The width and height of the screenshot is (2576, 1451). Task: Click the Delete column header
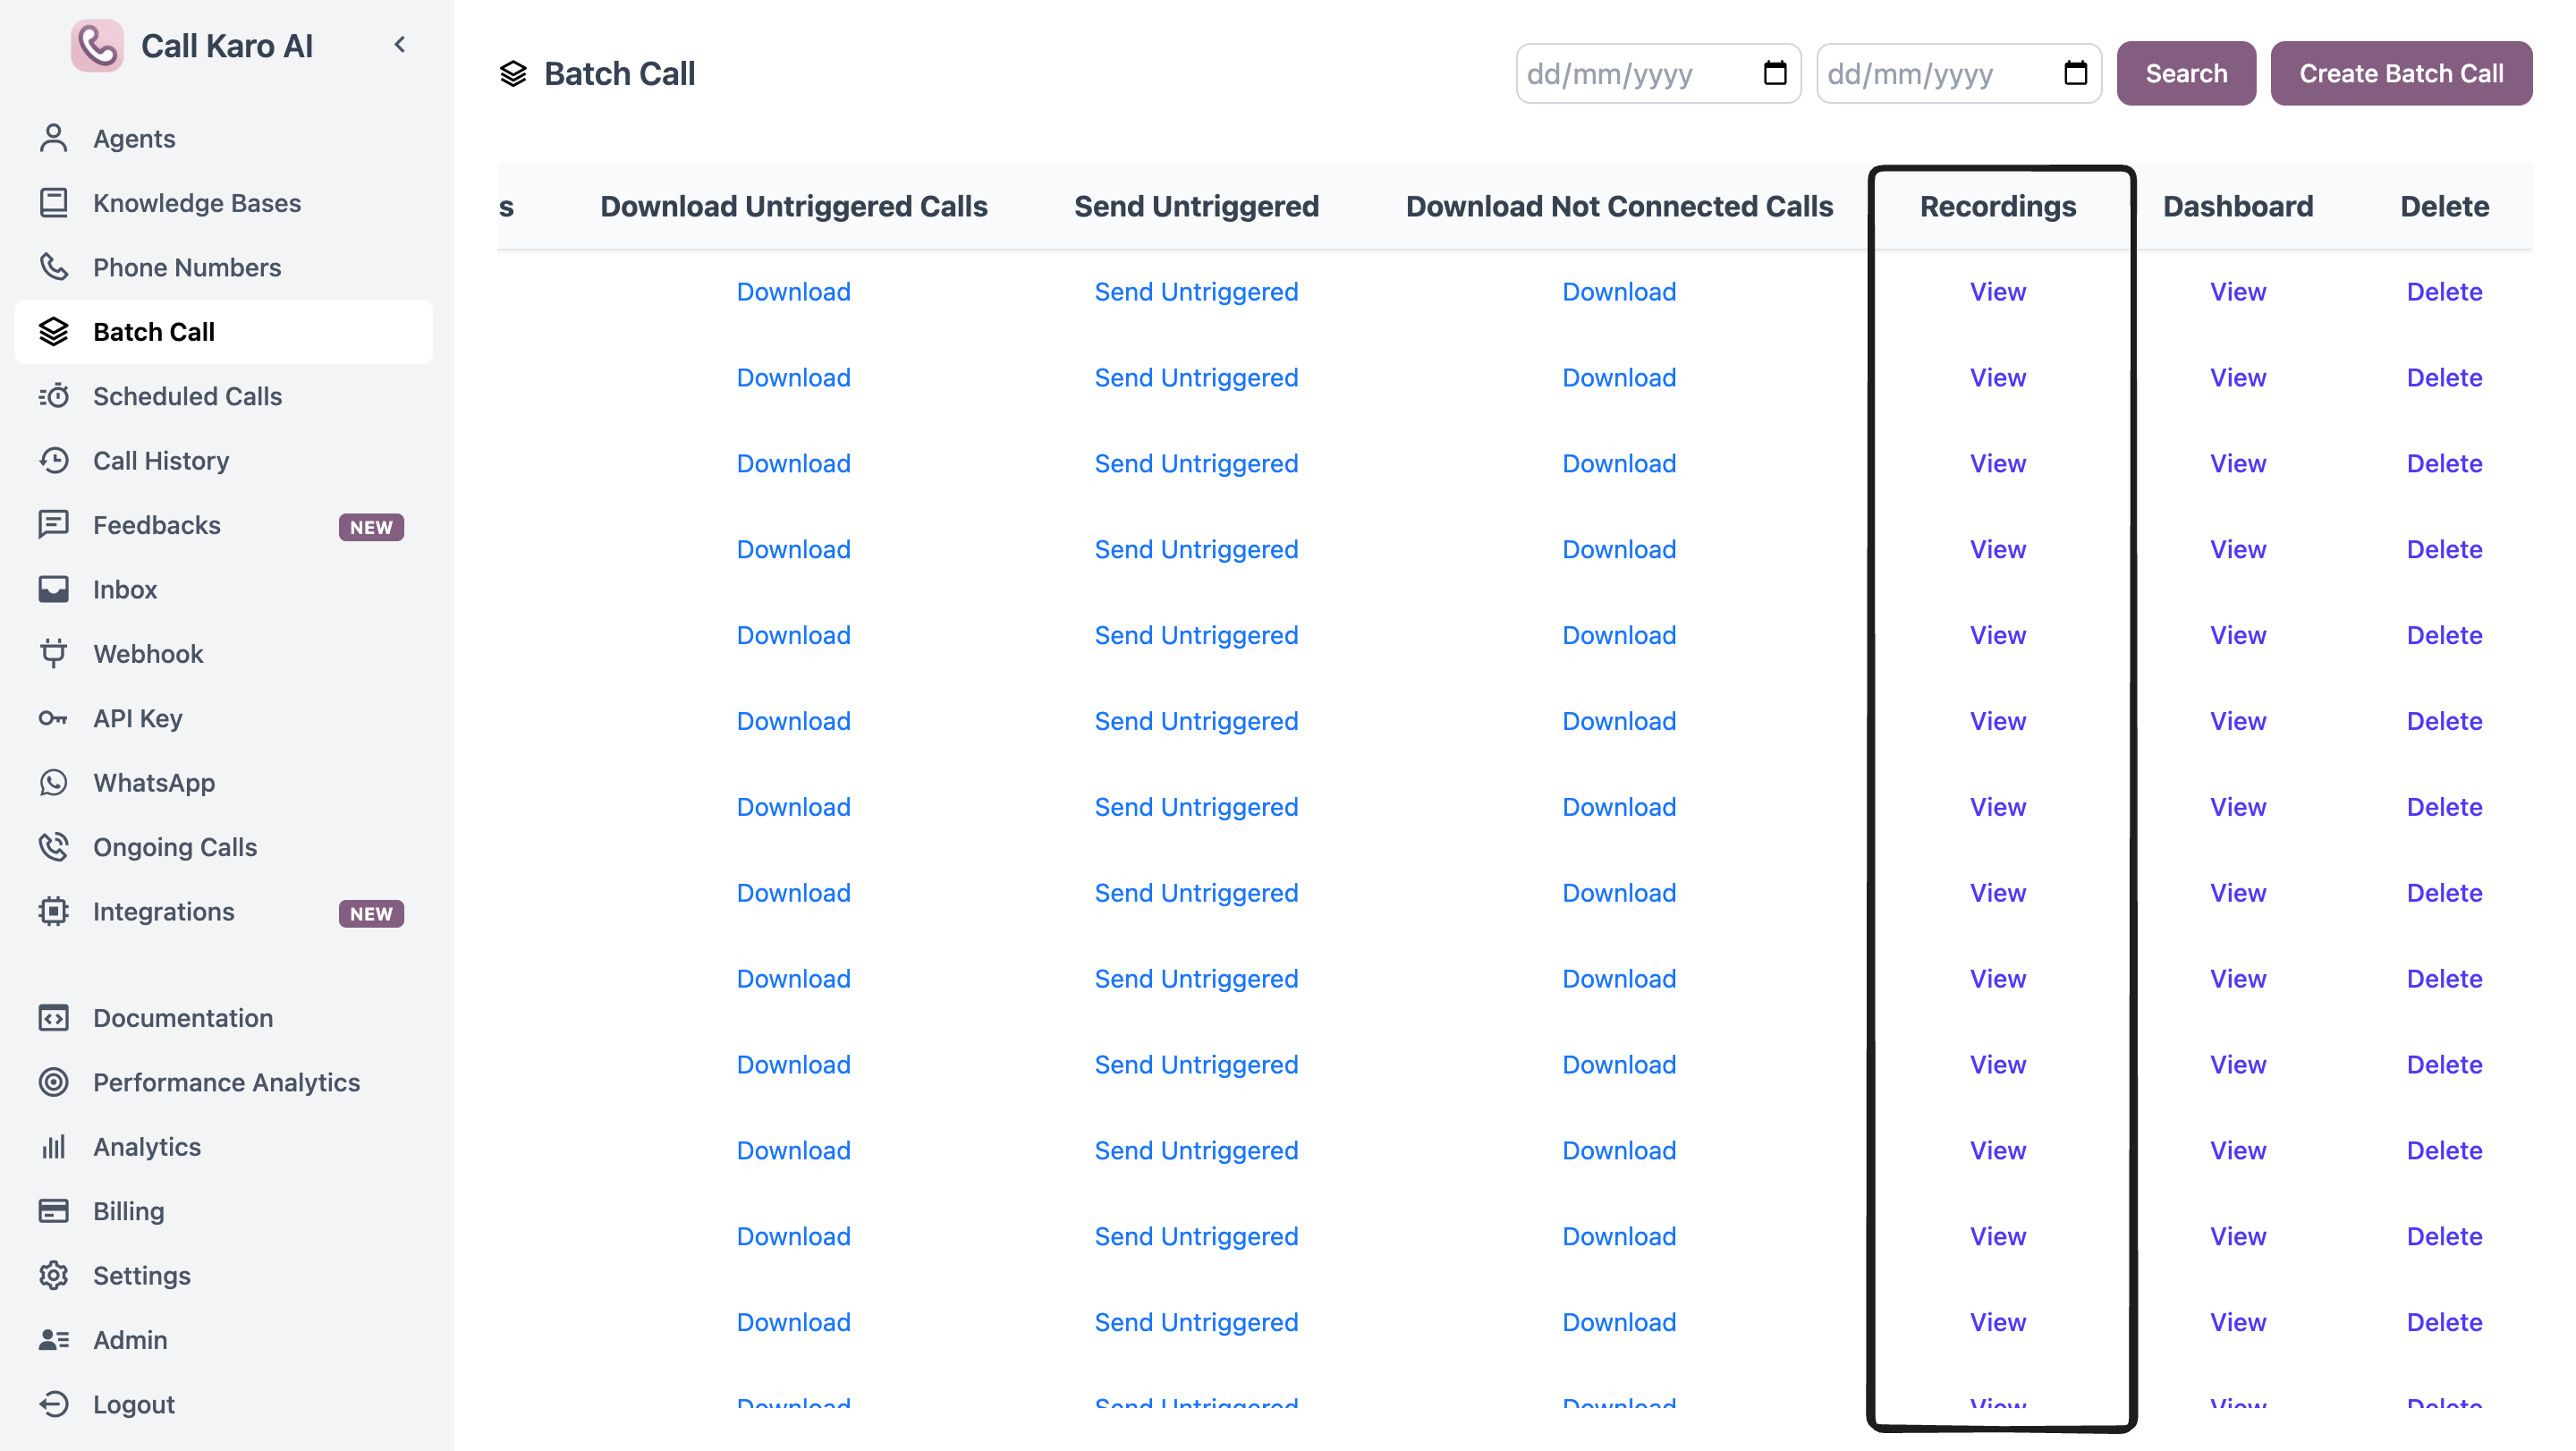(2444, 206)
